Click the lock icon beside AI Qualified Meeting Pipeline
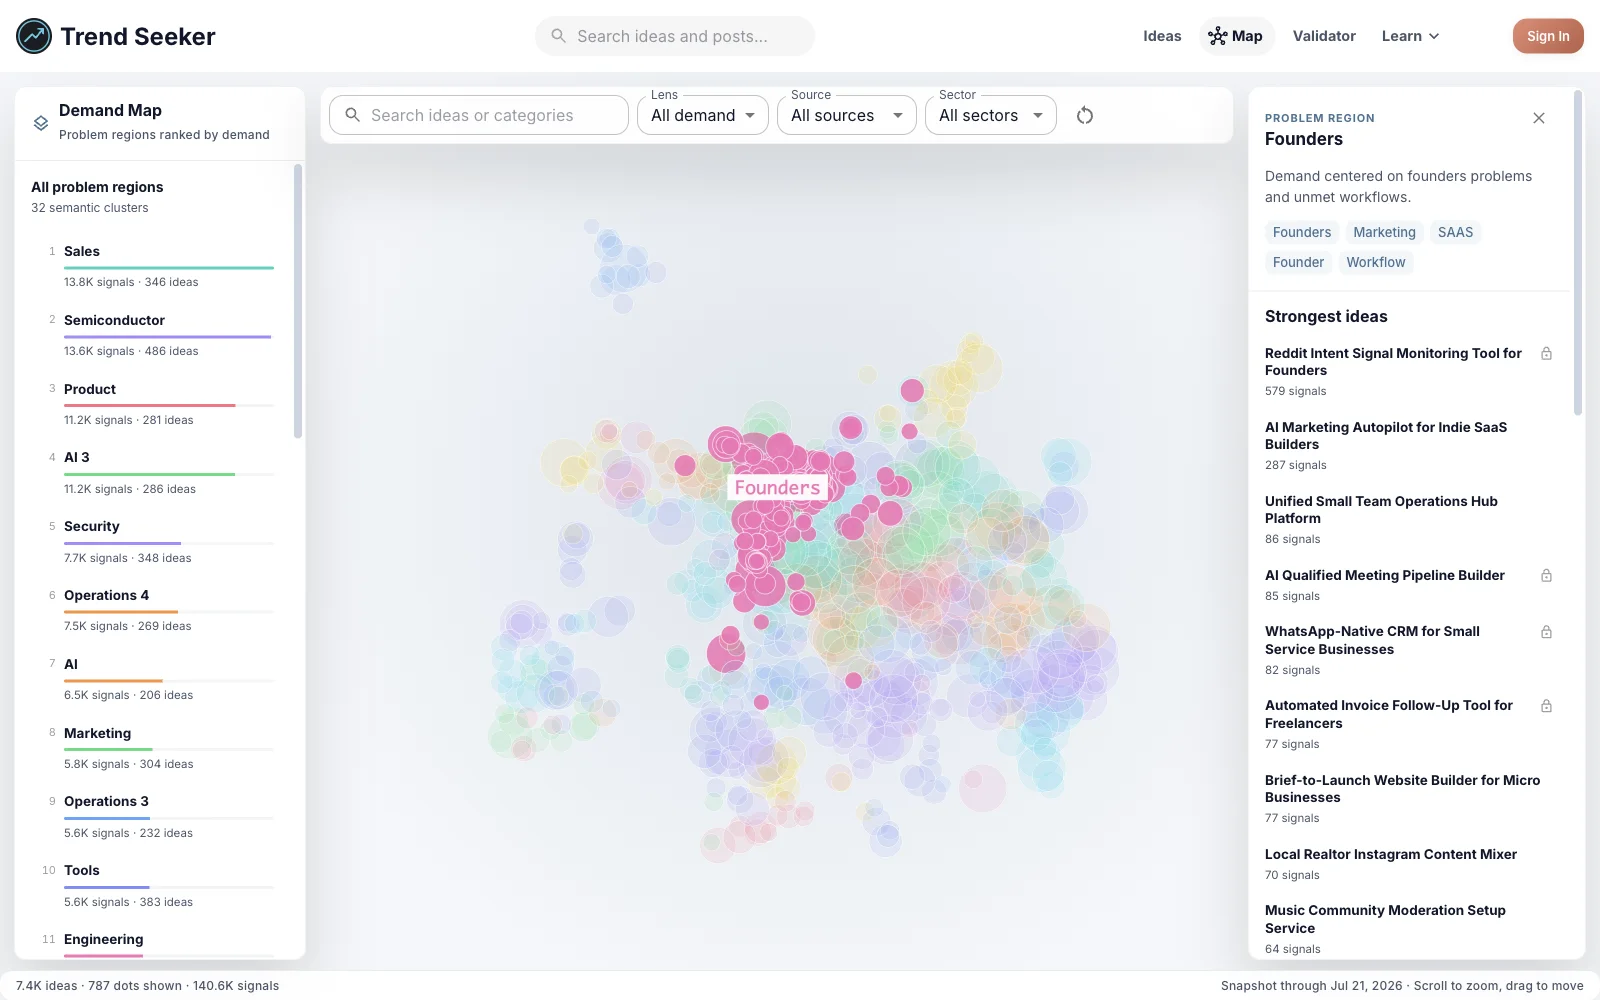Viewport: 1600px width, 1000px height. 1546,576
